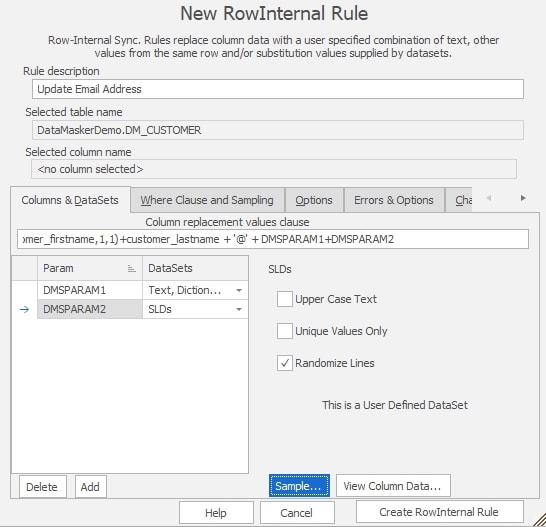Viewport: 546px width, 527px height.
Task: Check the Unique Values Only box
Action: (x=284, y=331)
